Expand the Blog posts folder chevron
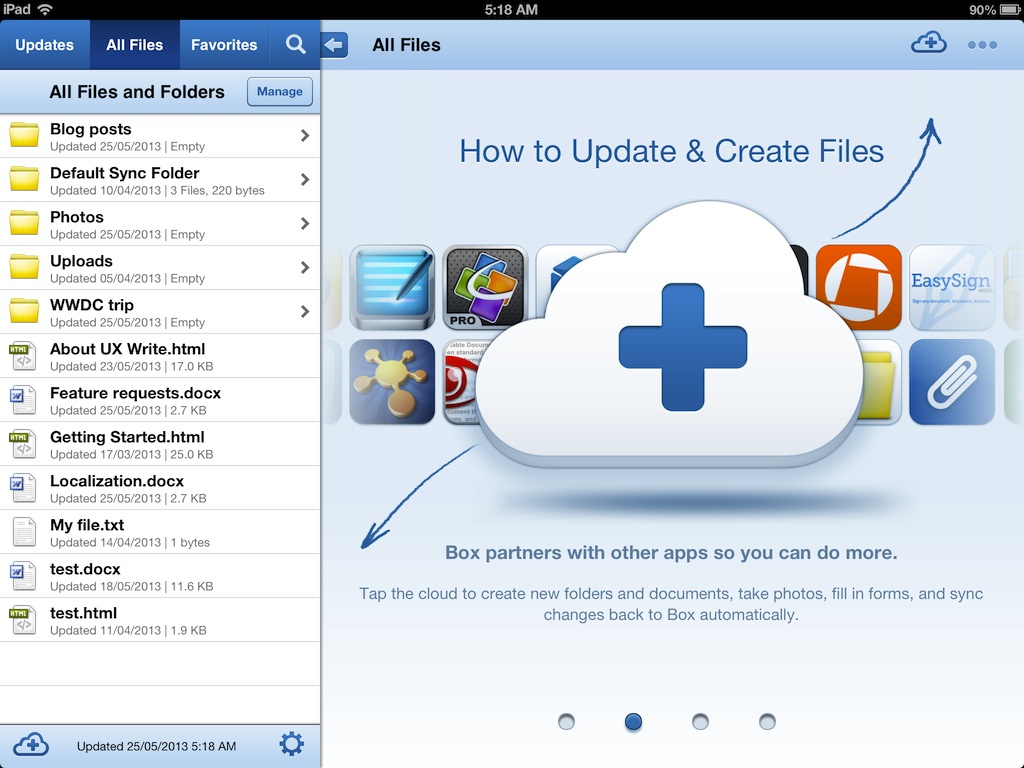Image resolution: width=1024 pixels, height=768 pixels. pos(305,135)
